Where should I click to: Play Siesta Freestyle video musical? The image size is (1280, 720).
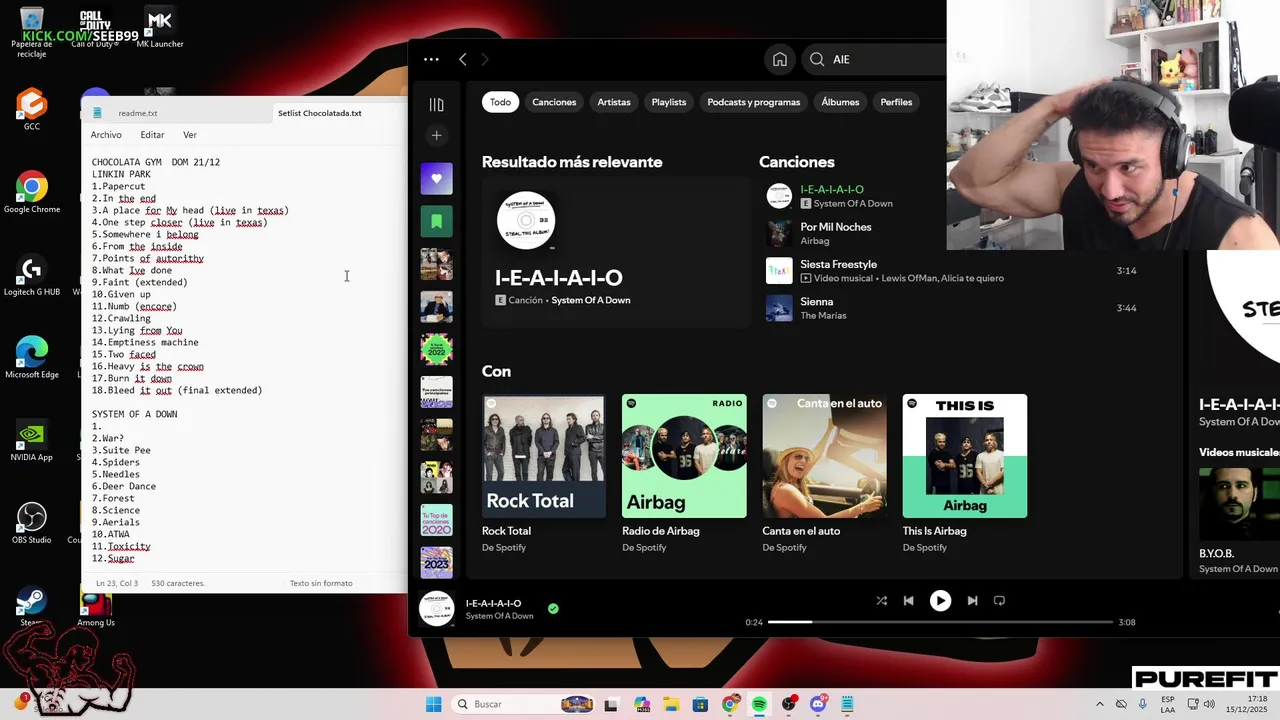(838, 264)
